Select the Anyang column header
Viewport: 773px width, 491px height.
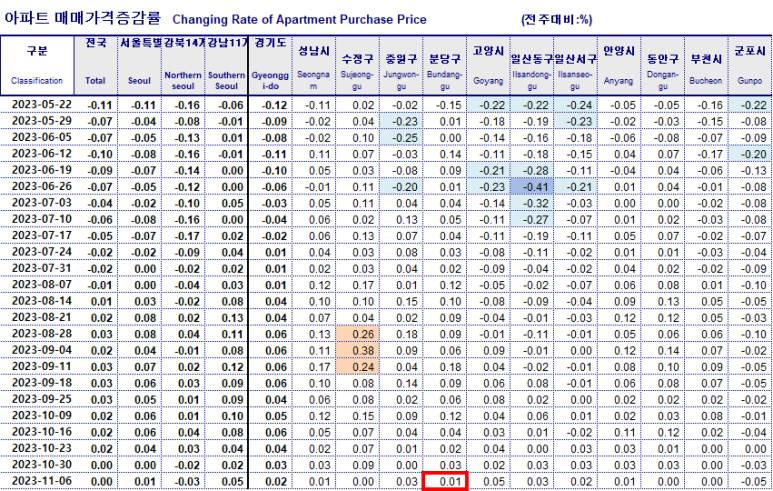pos(619,66)
